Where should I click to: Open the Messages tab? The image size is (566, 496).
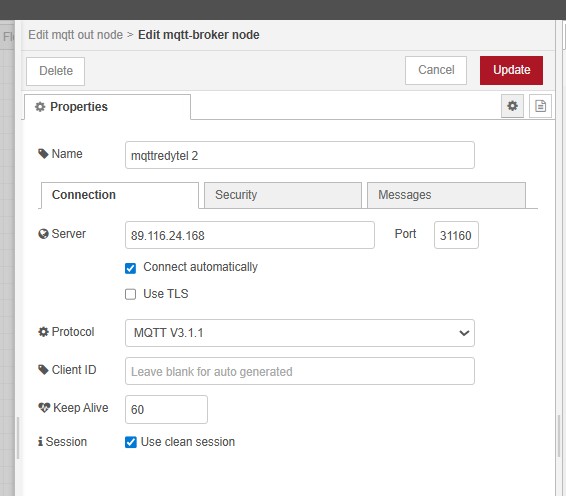446,195
